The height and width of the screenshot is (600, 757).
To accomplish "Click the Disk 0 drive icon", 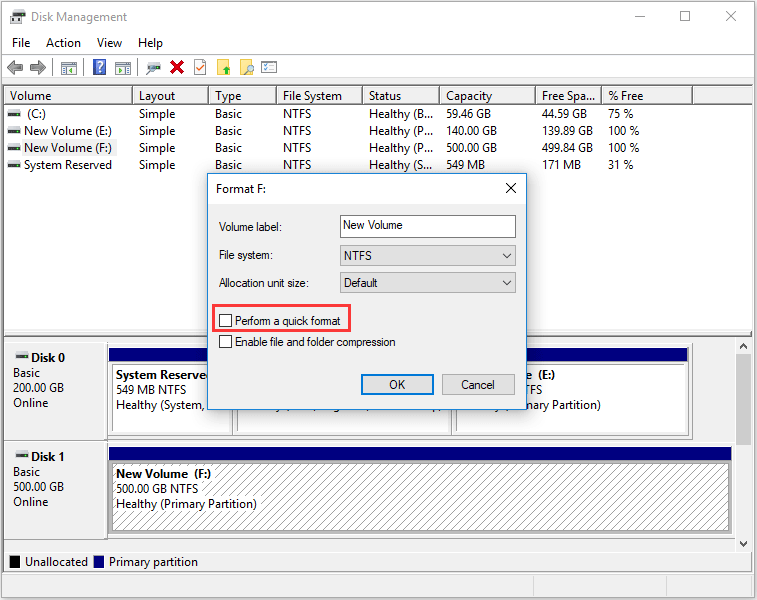I will click(x=22, y=357).
